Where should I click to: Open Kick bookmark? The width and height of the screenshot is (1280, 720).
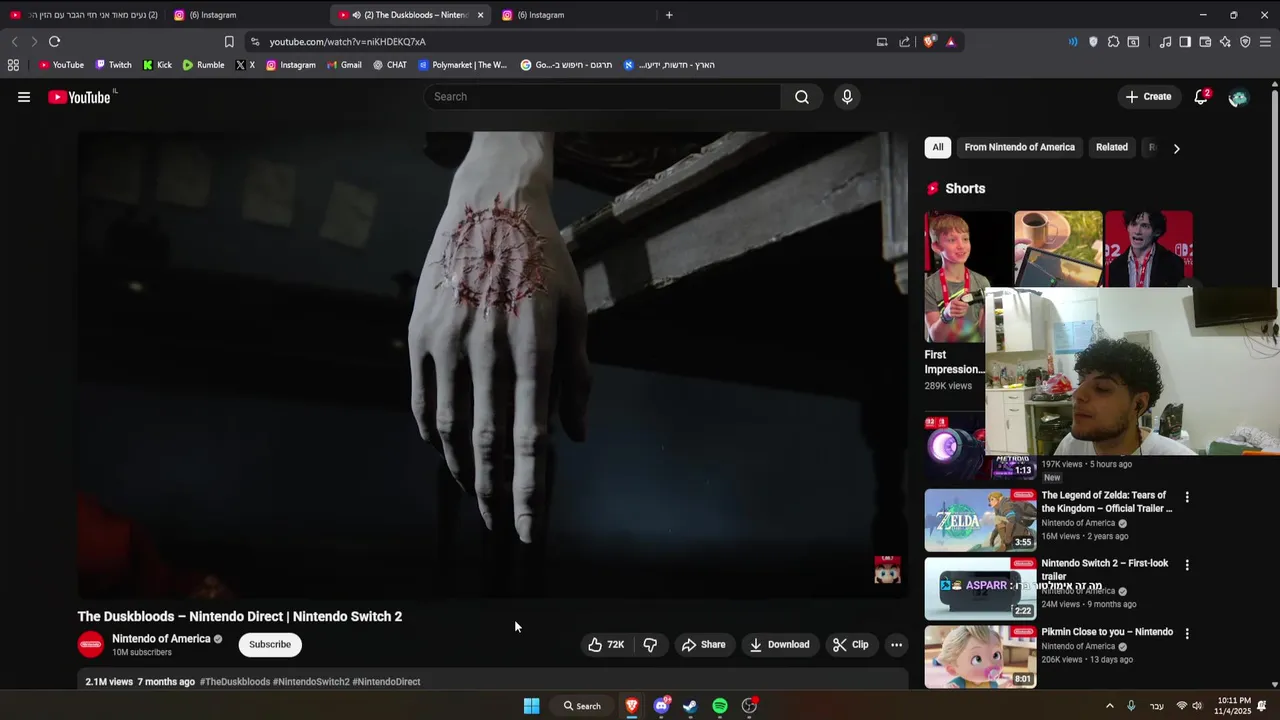[157, 65]
